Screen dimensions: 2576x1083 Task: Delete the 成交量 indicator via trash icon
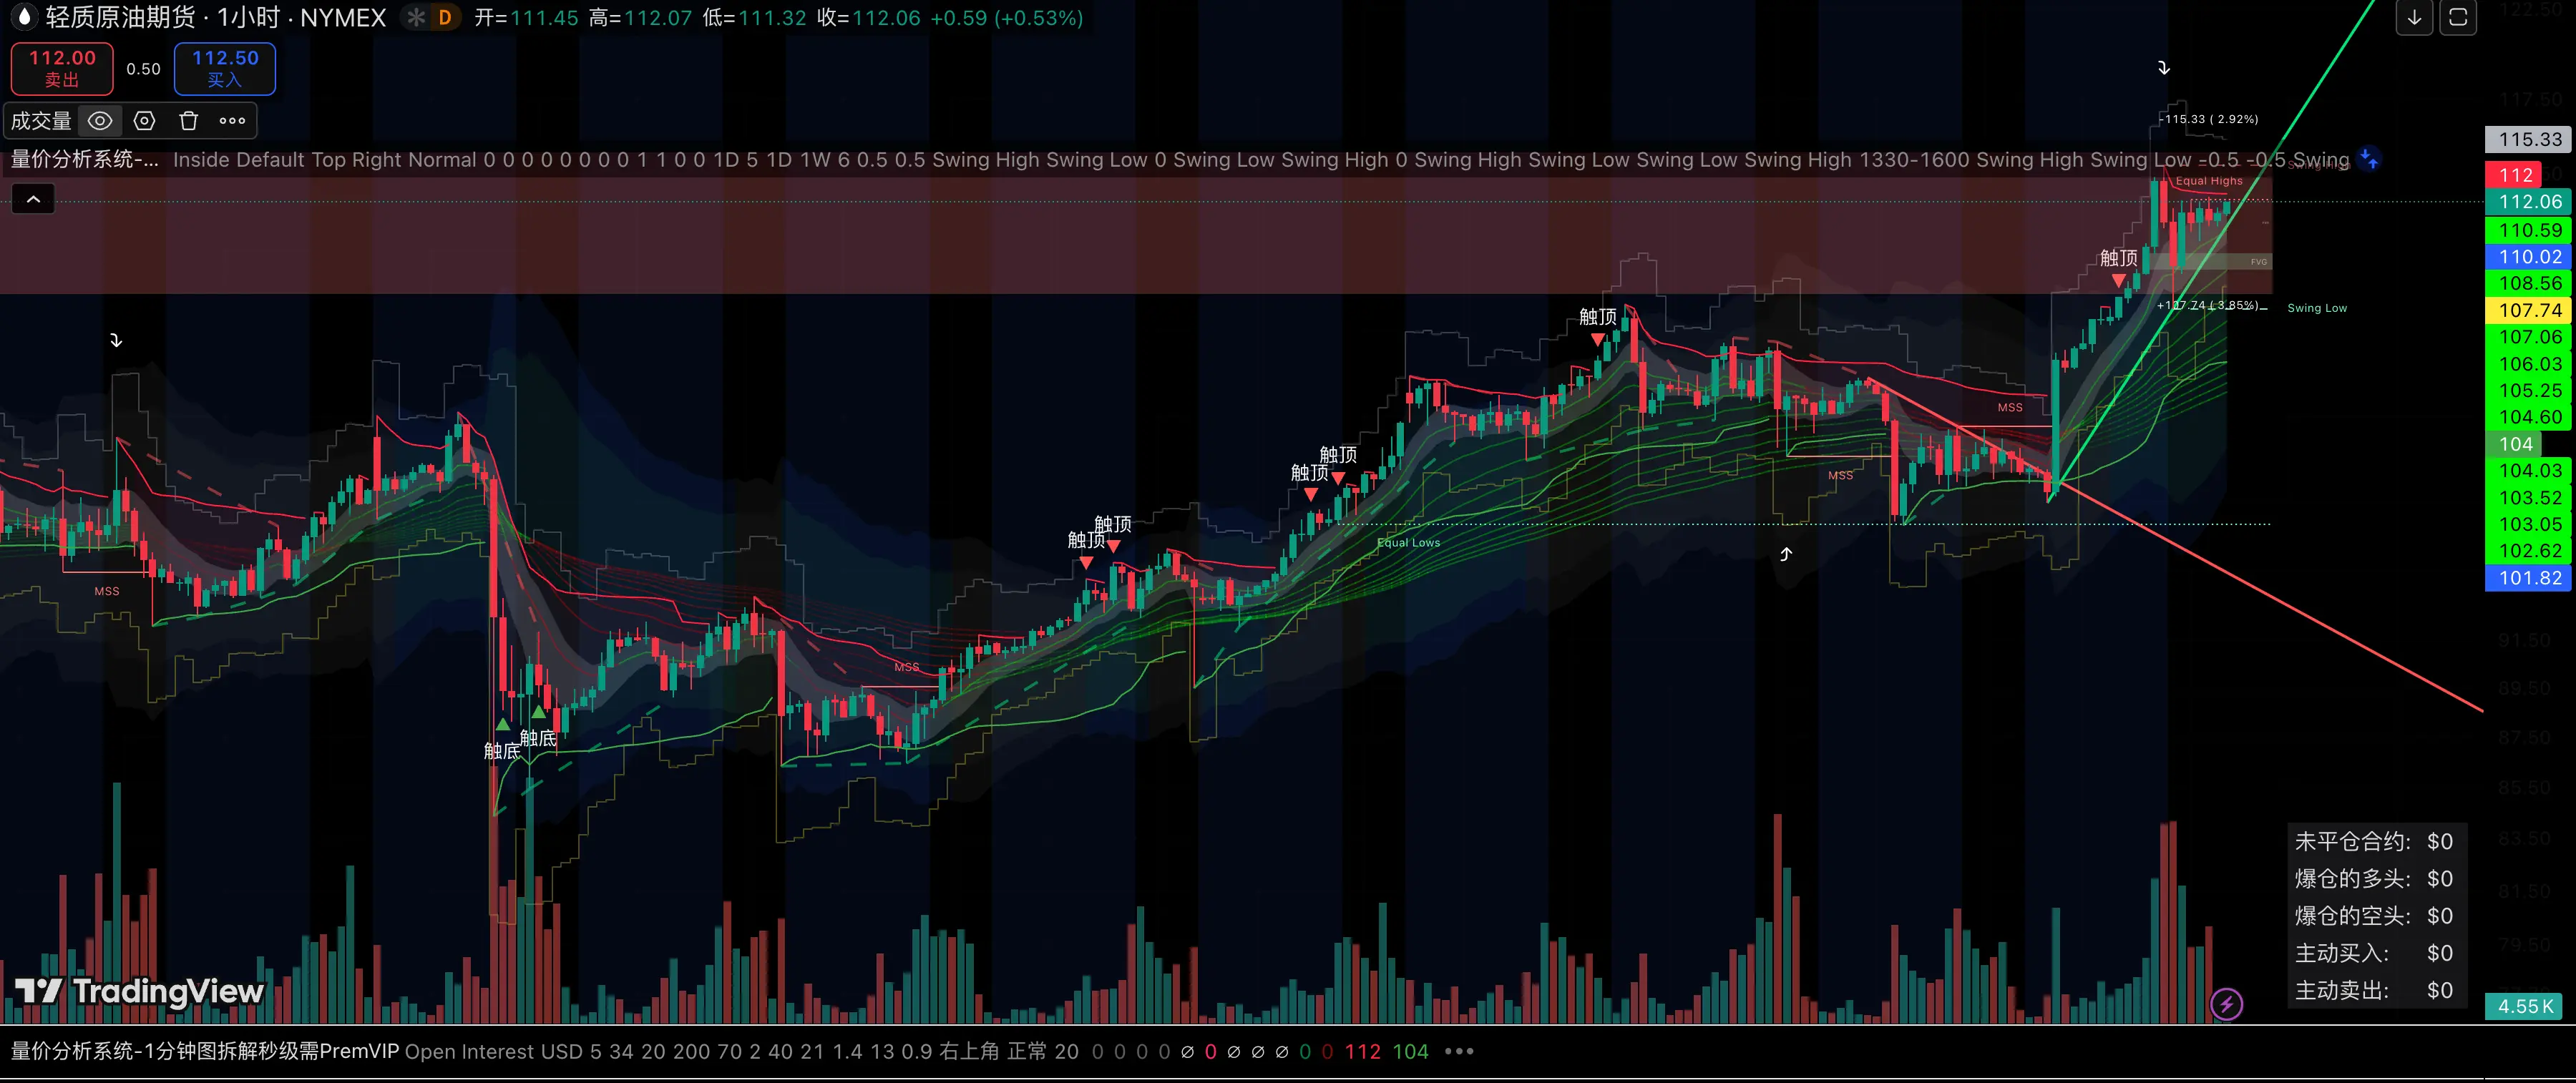[188, 121]
